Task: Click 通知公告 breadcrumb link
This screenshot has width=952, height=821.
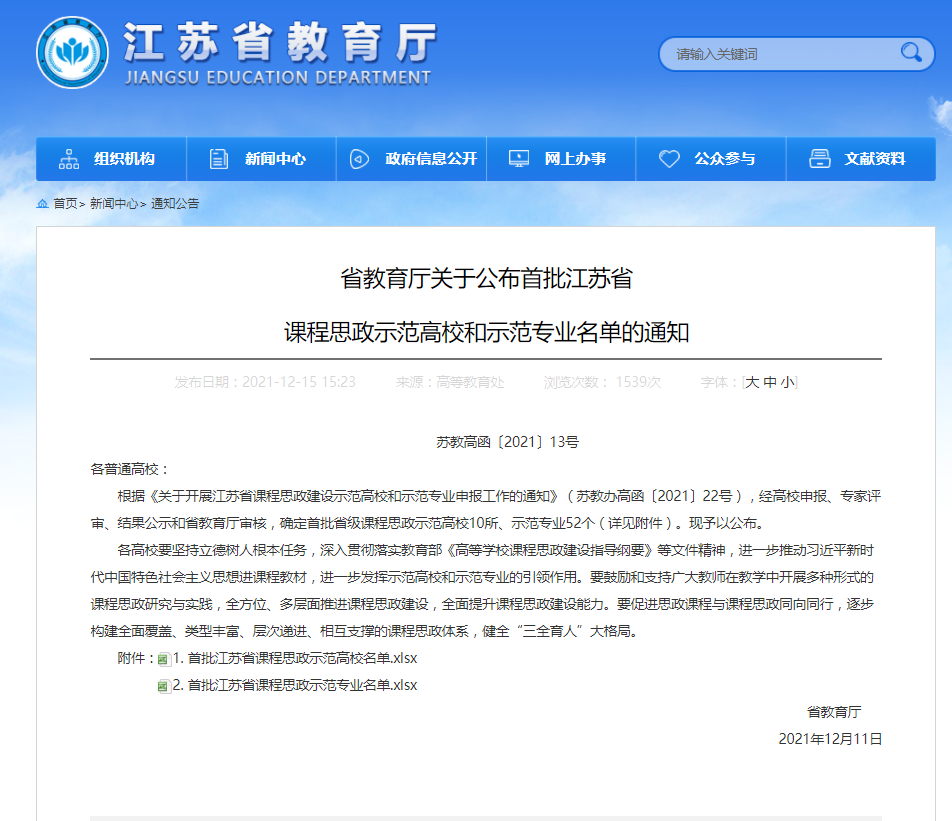Action: (x=175, y=203)
